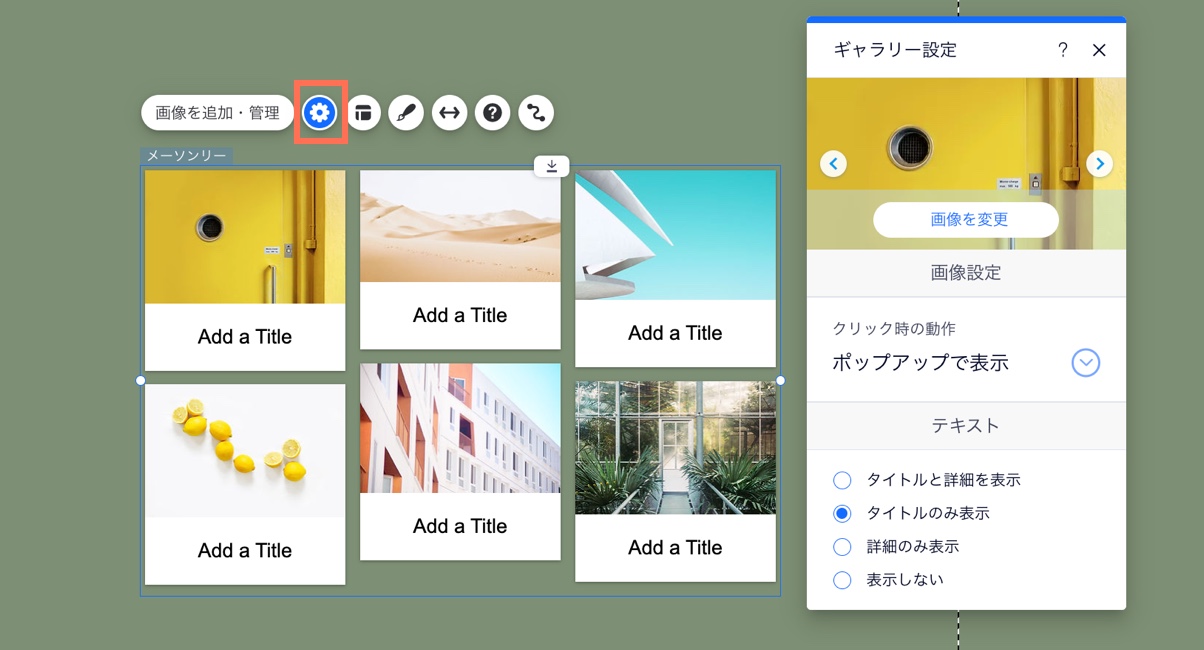
Task: Select 詳細のみ表示 radio option
Action: [842, 547]
